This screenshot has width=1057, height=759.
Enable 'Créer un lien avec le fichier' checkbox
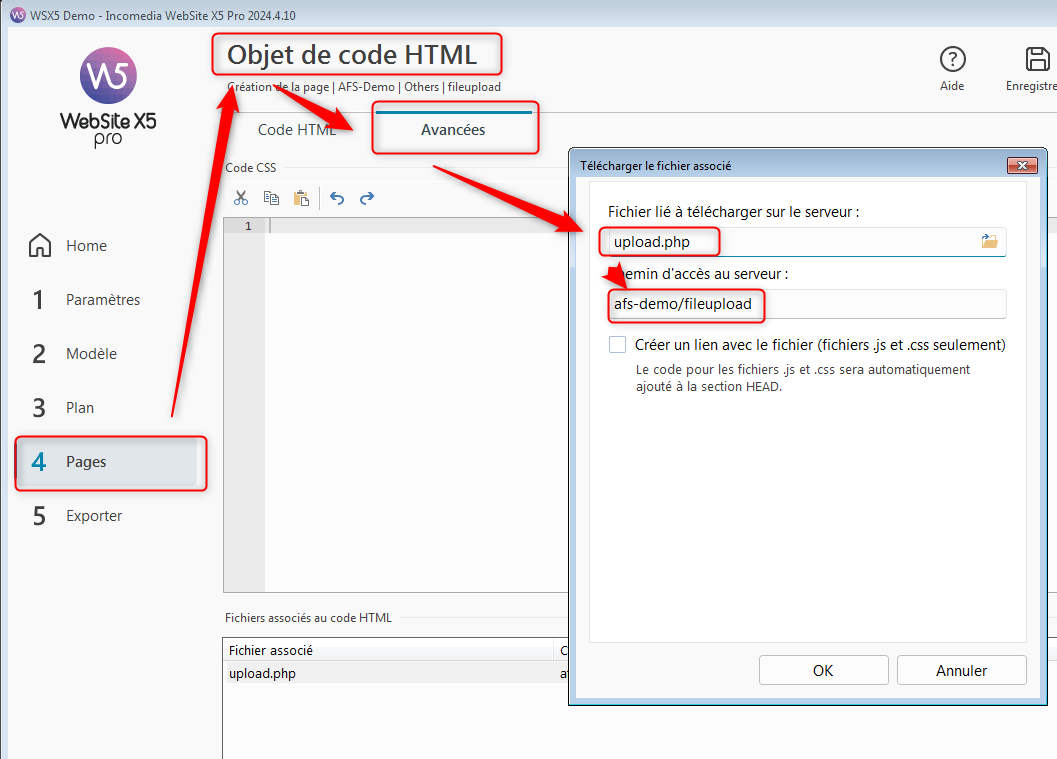coord(618,345)
